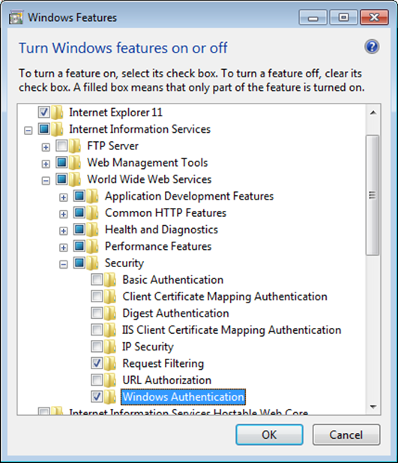Screen dimensions: 398x463
Task: Toggle the Security feature checkbox
Action: pyautogui.click(x=79, y=262)
